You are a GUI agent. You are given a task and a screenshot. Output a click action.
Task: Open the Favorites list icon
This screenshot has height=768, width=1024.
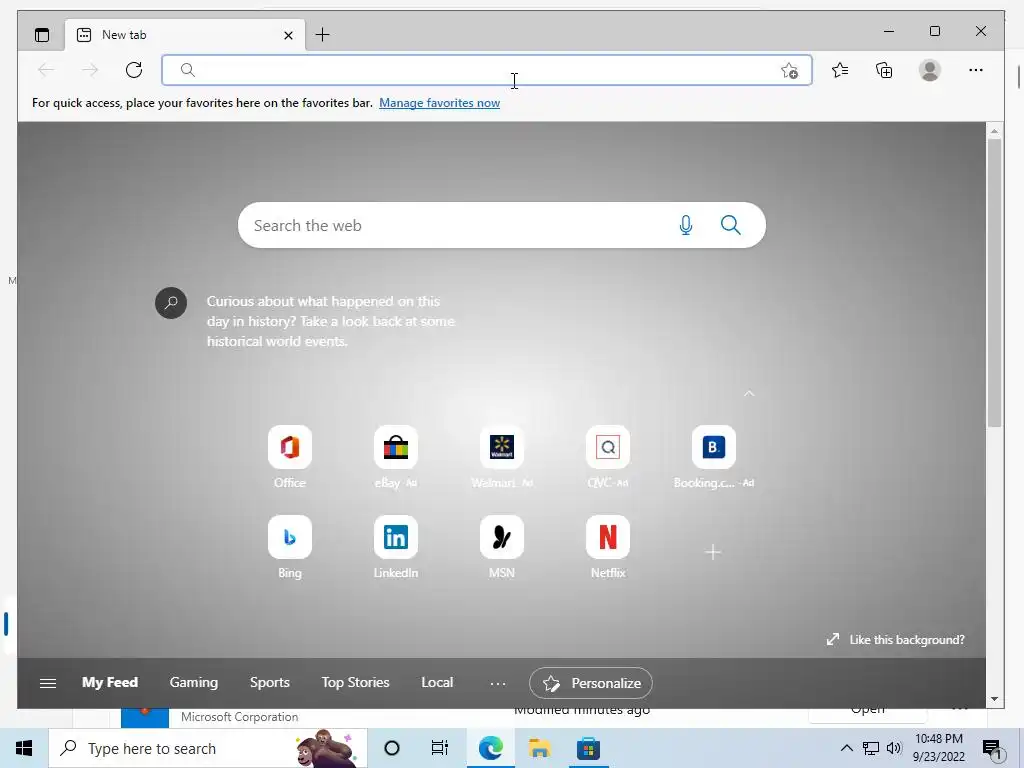840,70
